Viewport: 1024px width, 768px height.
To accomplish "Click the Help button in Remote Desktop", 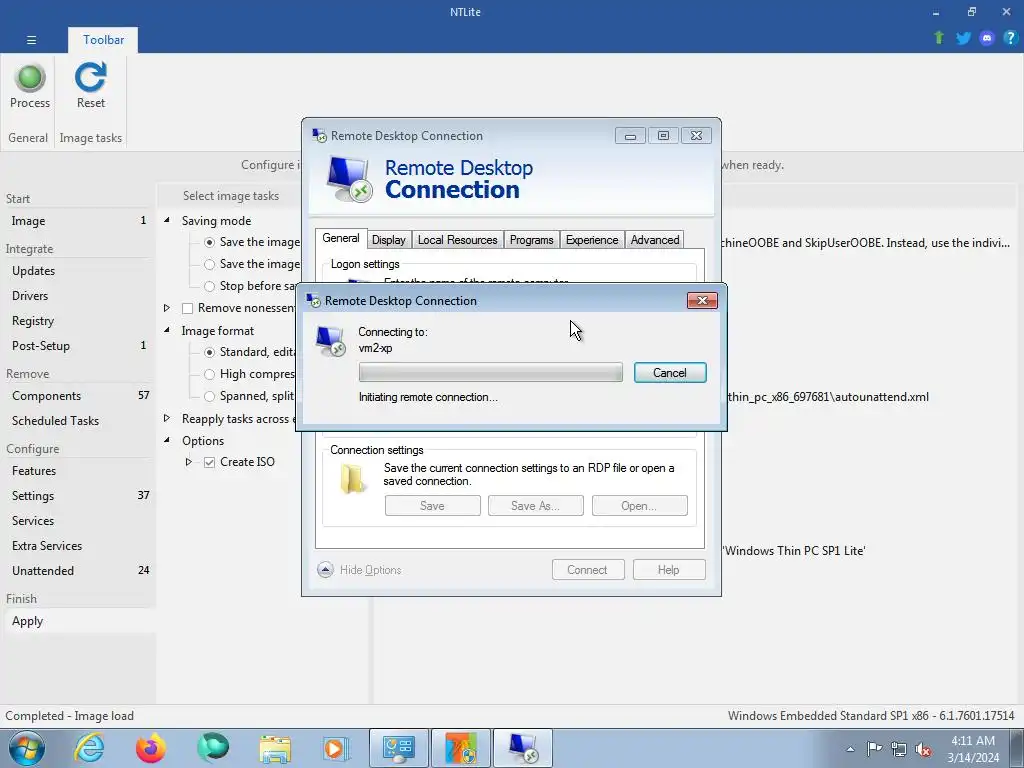I will point(669,569).
